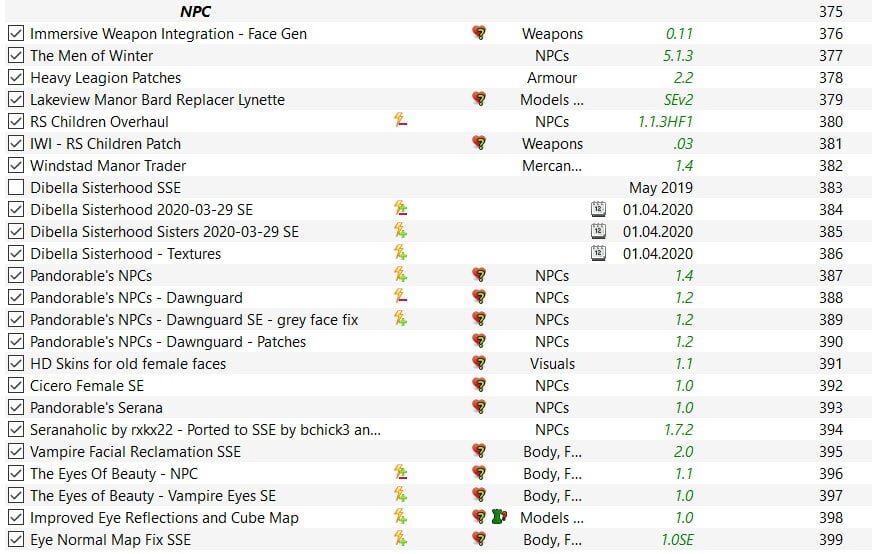Click priority number 399 for Eye Normal Map Fix
This screenshot has width=872, height=554.
[x=830, y=539]
